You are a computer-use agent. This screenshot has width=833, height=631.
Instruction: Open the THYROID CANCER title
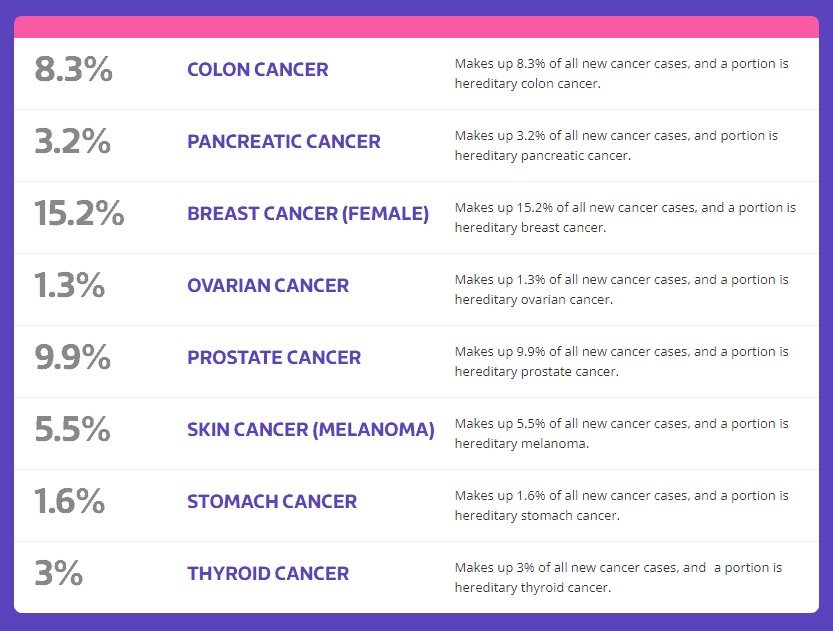[x=268, y=574]
